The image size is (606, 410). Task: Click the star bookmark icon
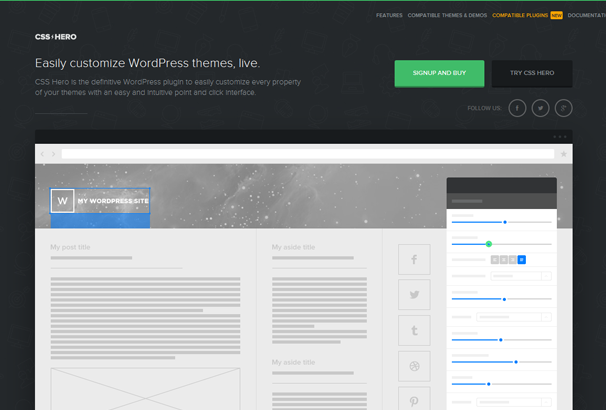564,154
